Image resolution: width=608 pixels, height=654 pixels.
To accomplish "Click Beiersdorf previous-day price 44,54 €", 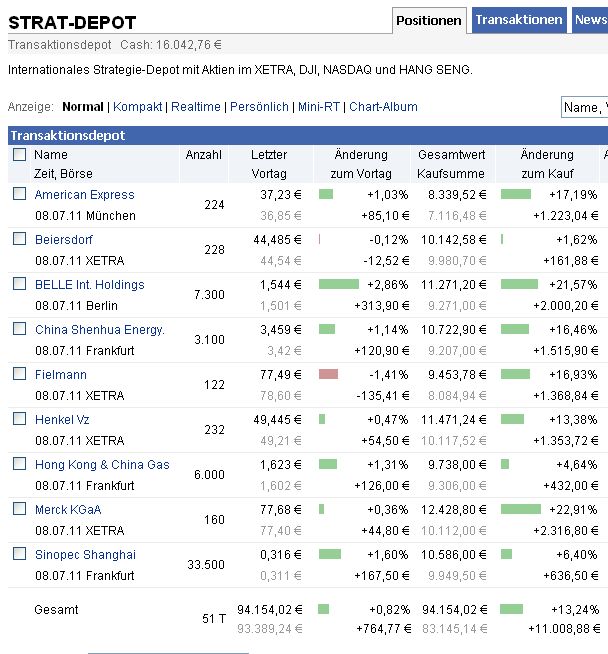I will click(281, 261).
